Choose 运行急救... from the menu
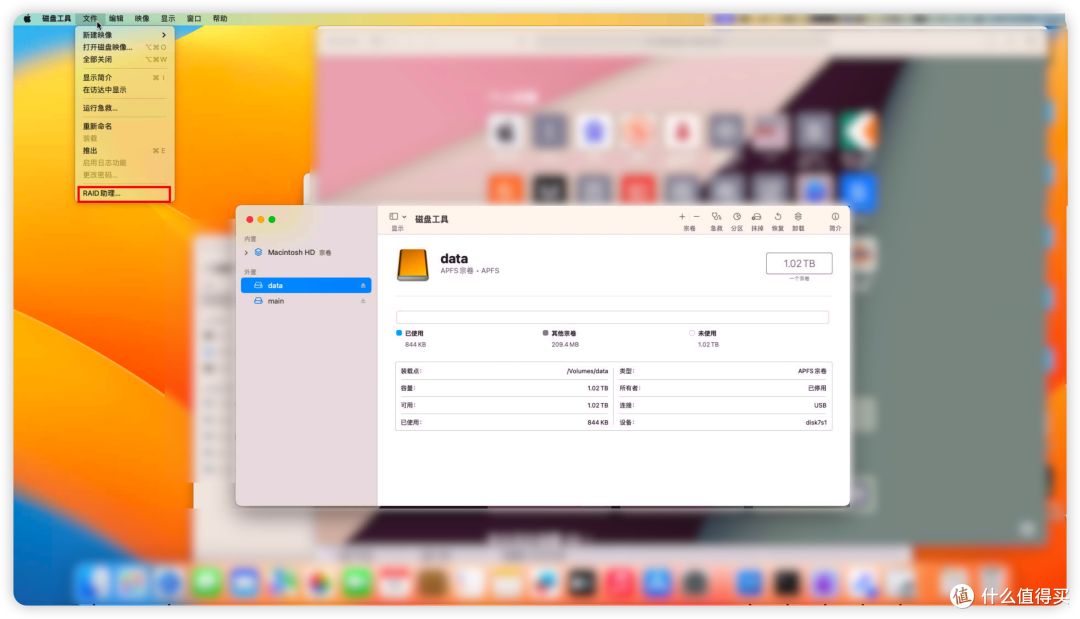 point(124,108)
